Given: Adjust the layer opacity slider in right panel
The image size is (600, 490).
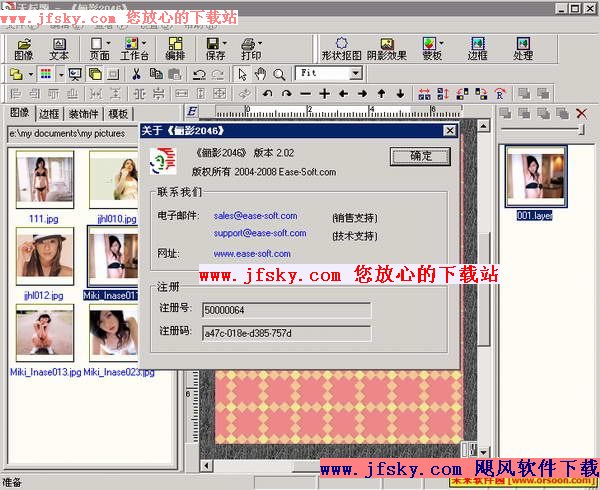Looking at the screenshot, I should (581, 130).
